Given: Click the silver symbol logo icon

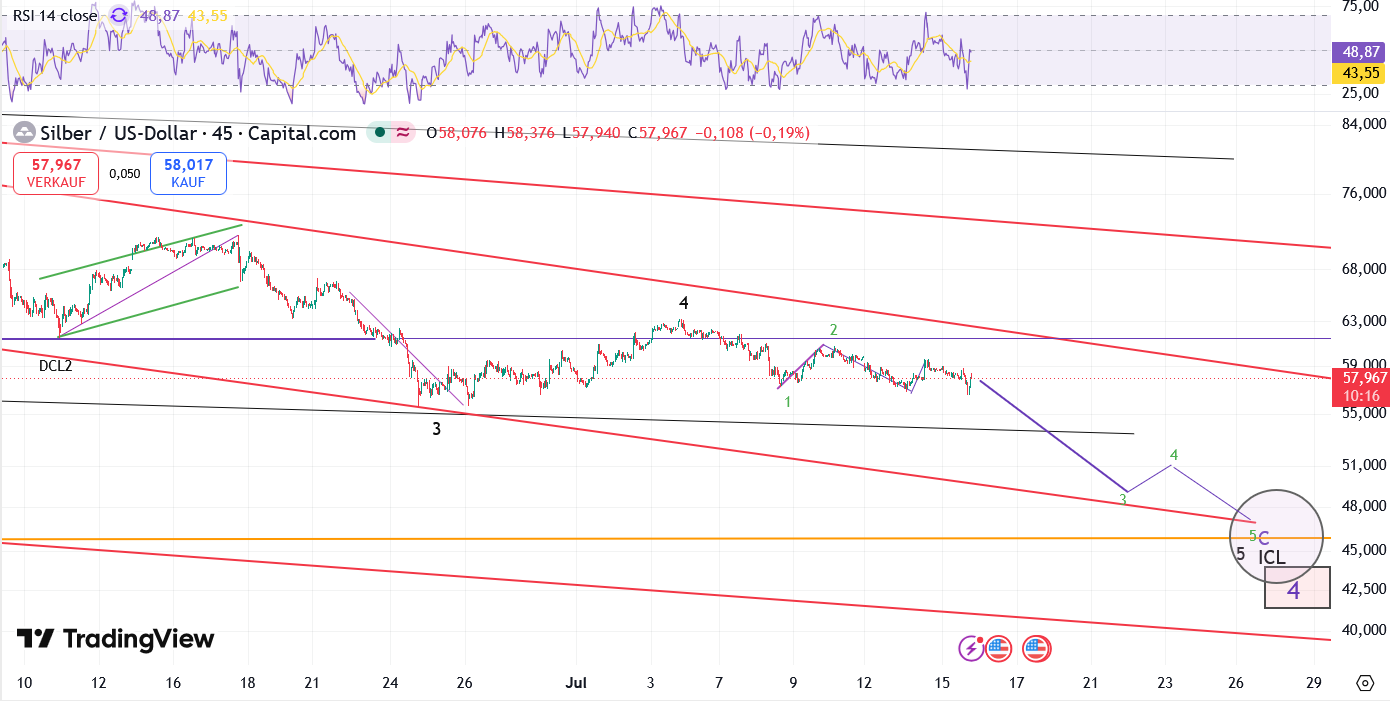Looking at the screenshot, I should point(24,133).
